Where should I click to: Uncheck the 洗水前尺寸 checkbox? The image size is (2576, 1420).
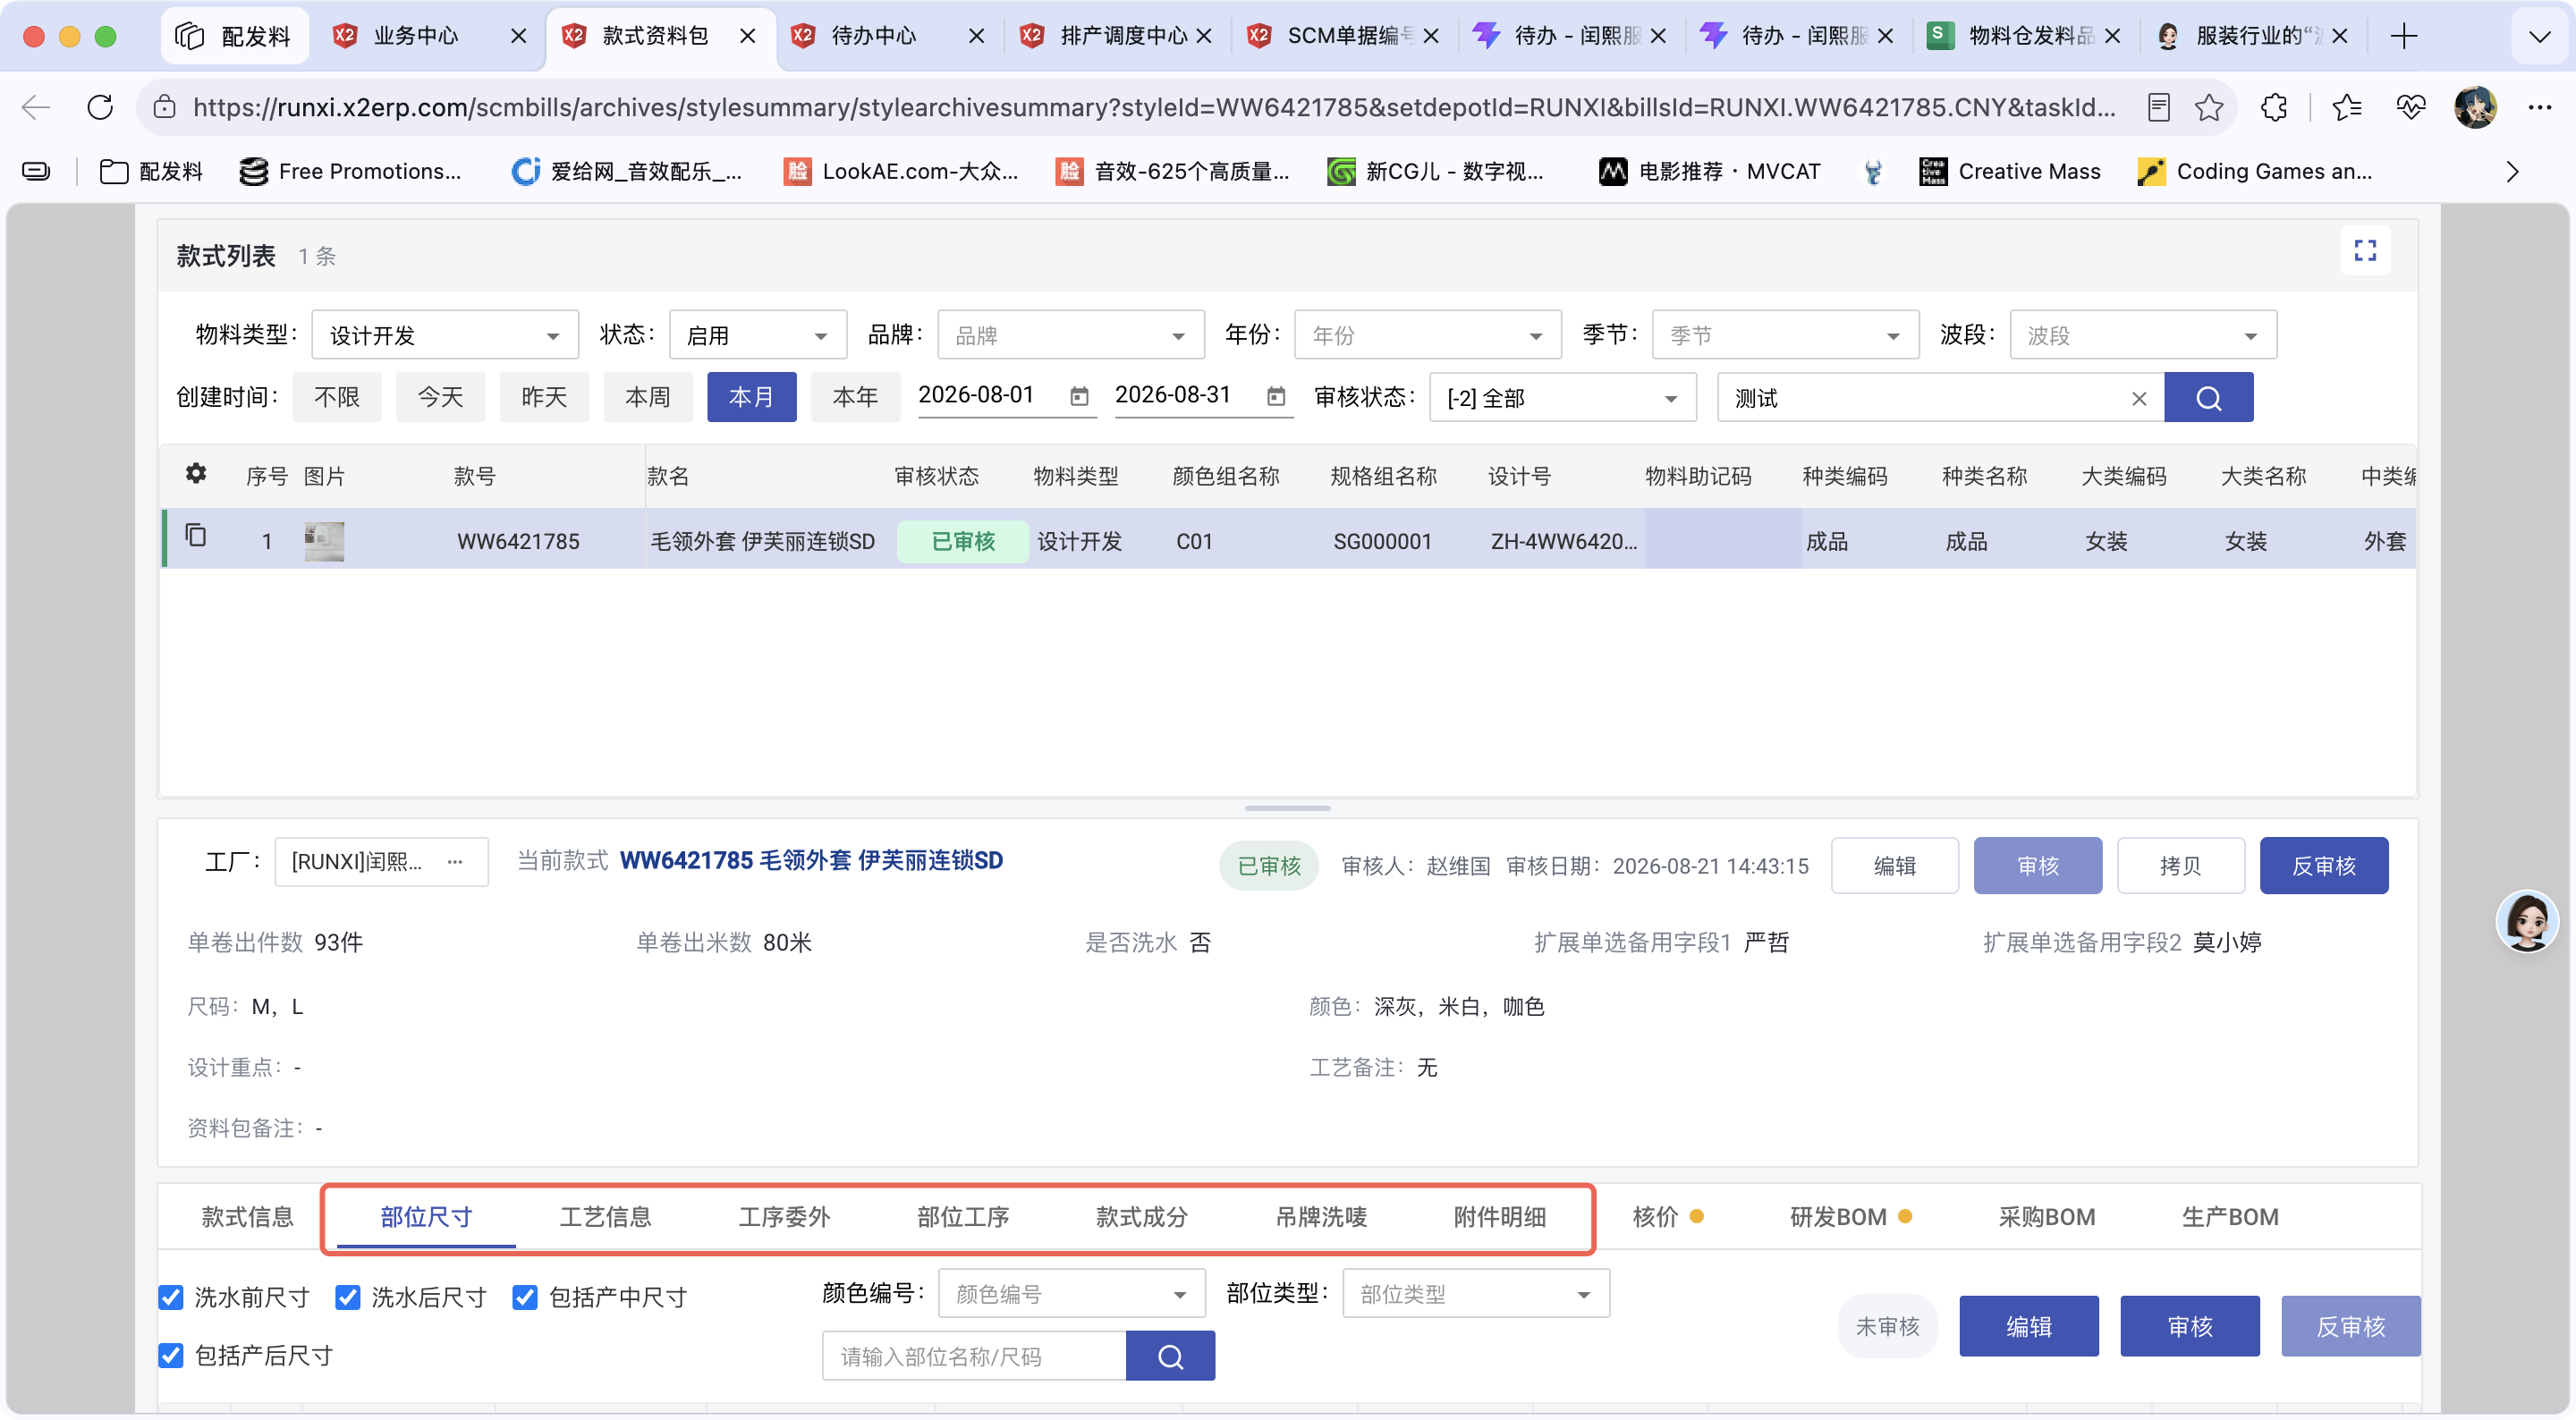click(x=171, y=1297)
